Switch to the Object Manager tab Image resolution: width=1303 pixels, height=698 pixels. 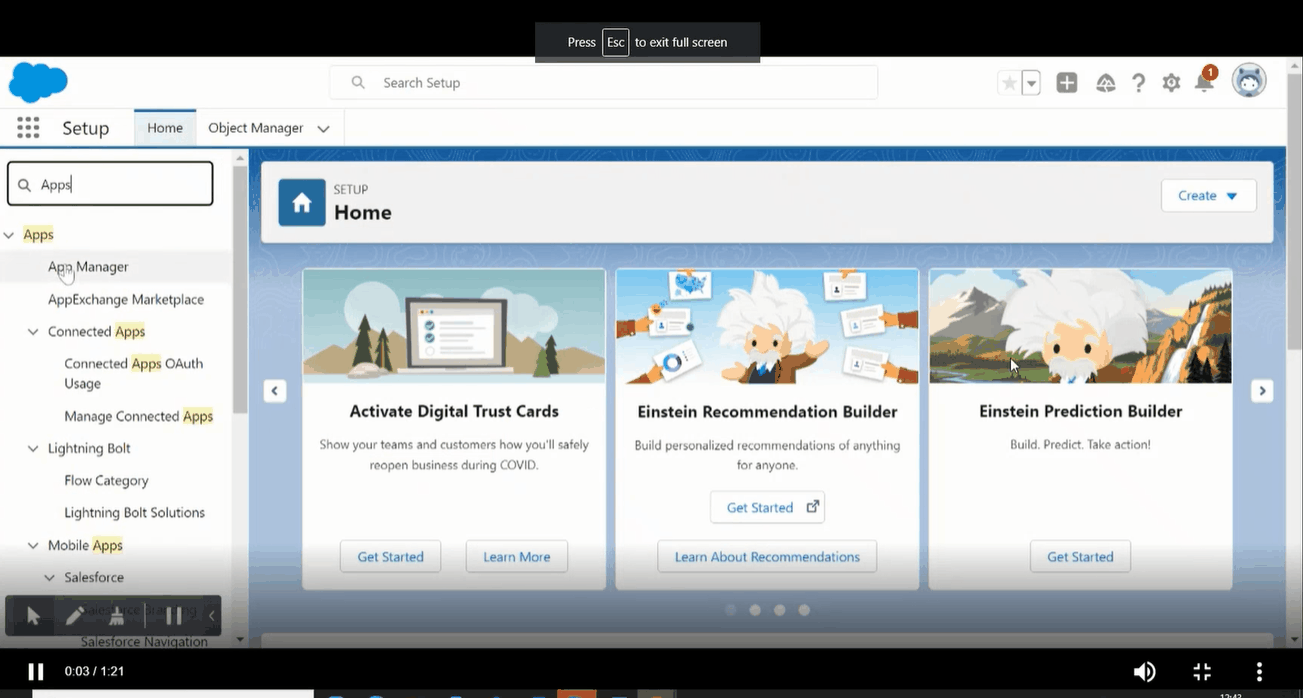[255, 128]
